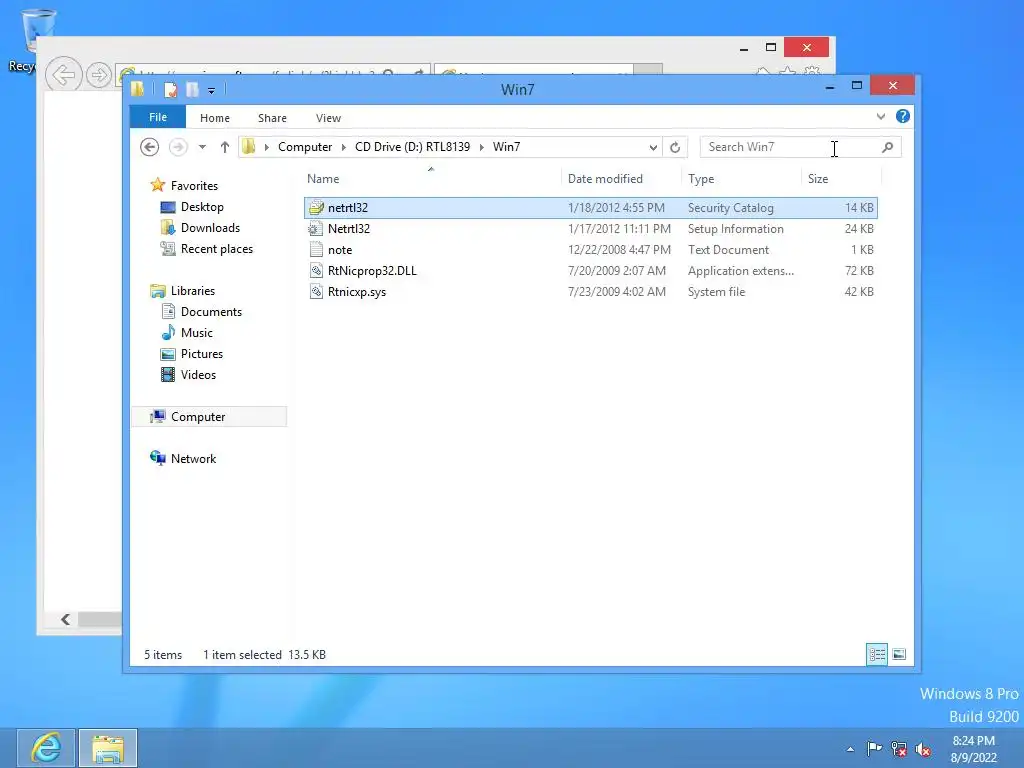Screen dimensions: 1024x768
Task: Click the search magnifier icon
Action: [888, 147]
